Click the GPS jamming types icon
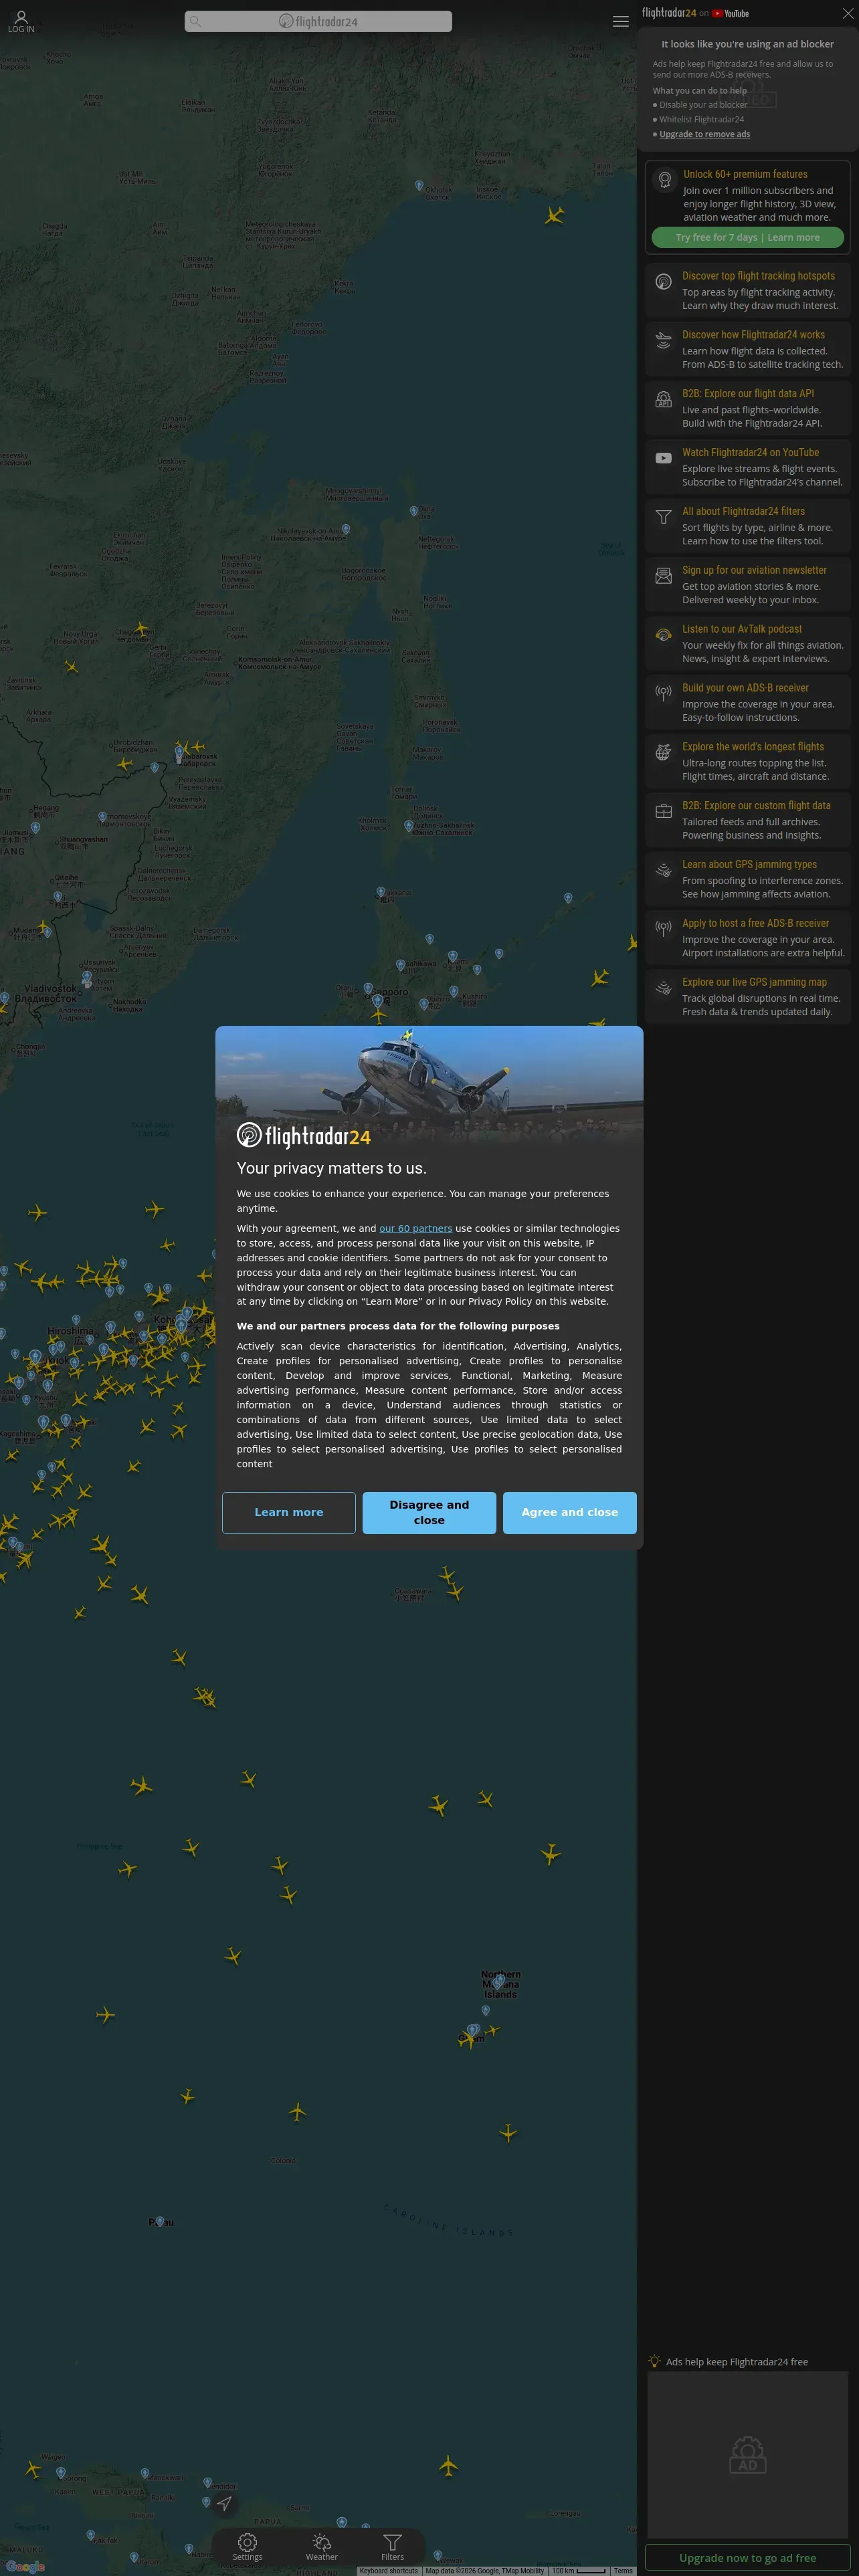 click(663, 870)
